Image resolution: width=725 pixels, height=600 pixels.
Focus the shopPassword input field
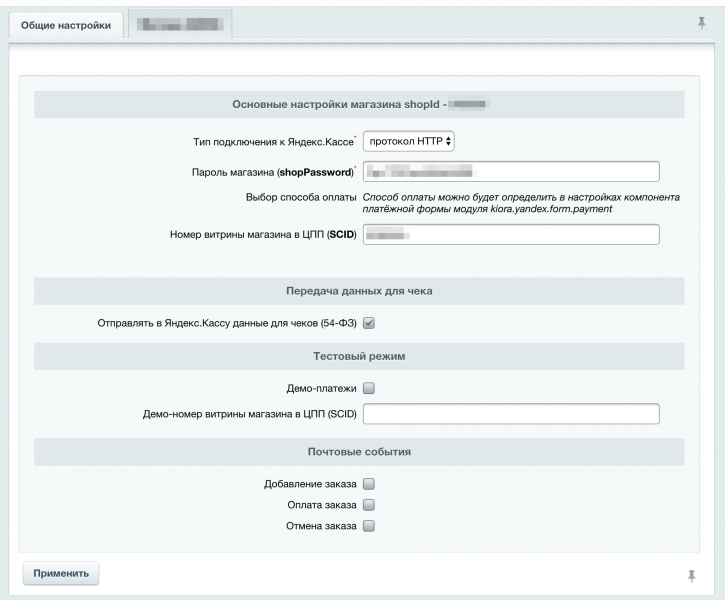[x=510, y=172]
